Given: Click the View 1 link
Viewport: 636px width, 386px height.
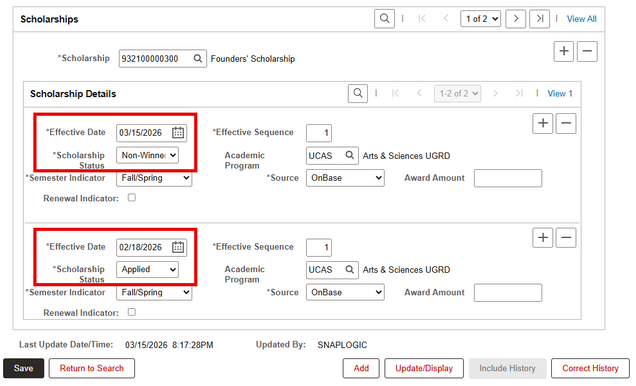Looking at the screenshot, I should pyautogui.click(x=560, y=94).
